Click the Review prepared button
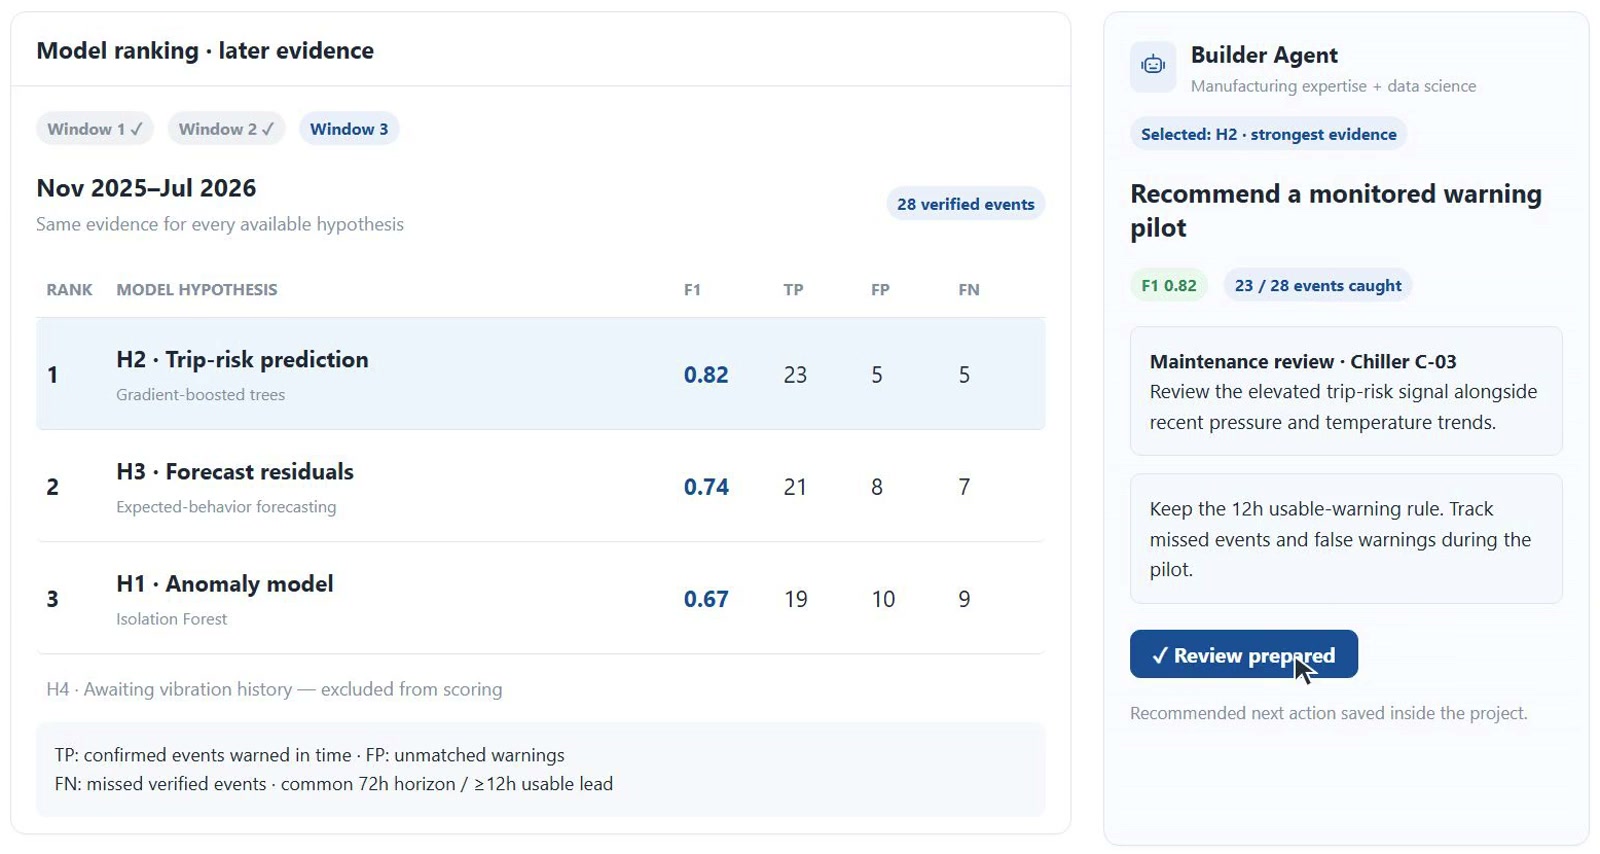1600x854 pixels. pyautogui.click(x=1243, y=655)
